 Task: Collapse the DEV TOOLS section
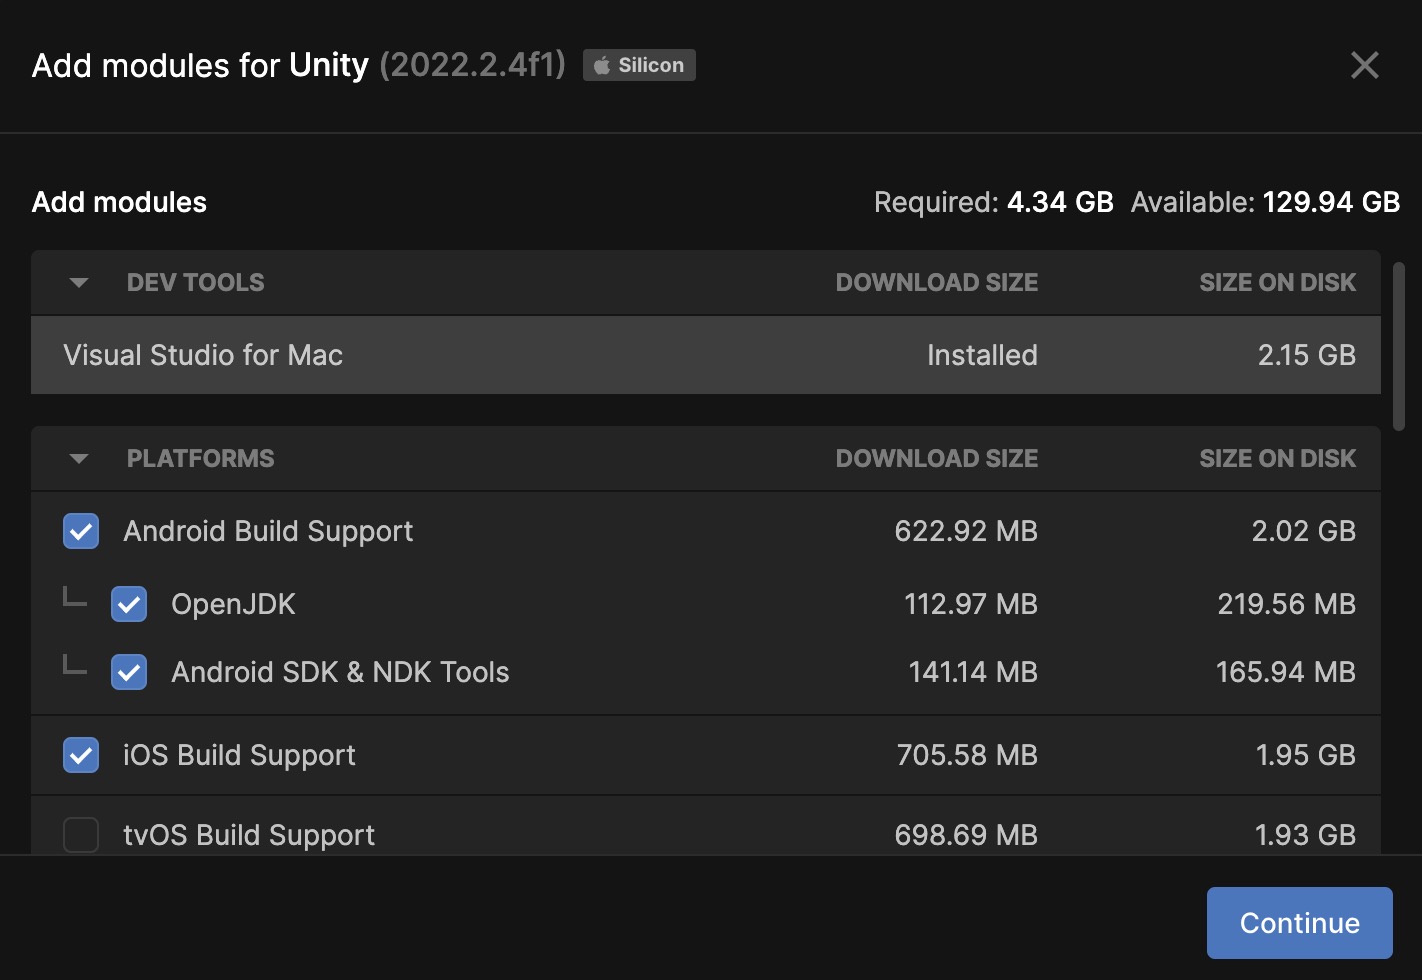pos(78,282)
